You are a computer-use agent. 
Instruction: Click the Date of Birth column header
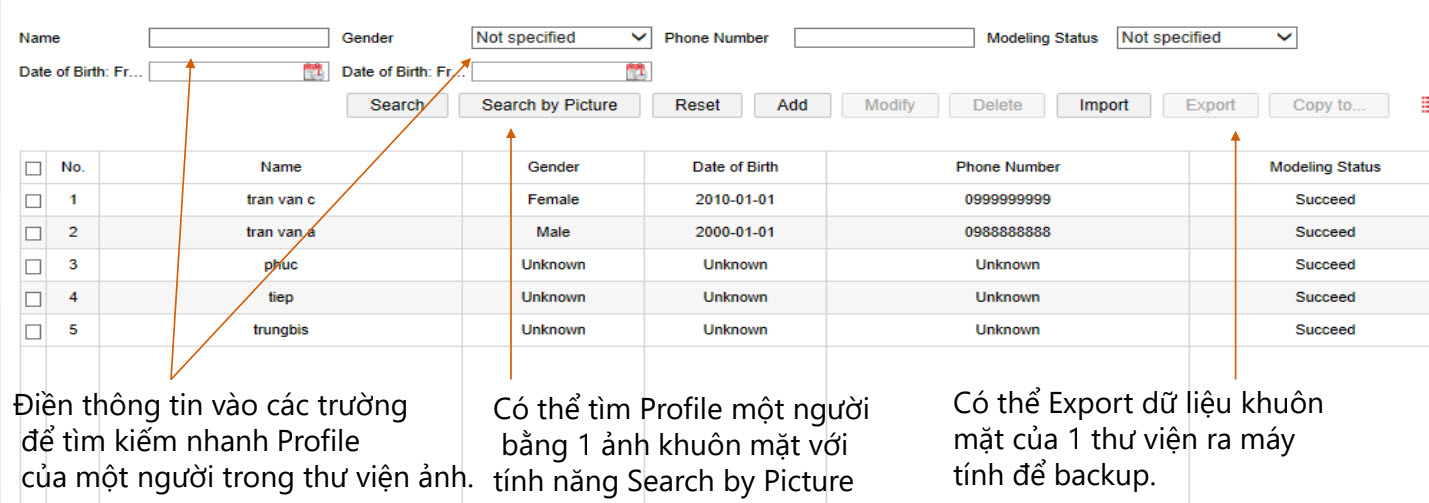coord(734,167)
